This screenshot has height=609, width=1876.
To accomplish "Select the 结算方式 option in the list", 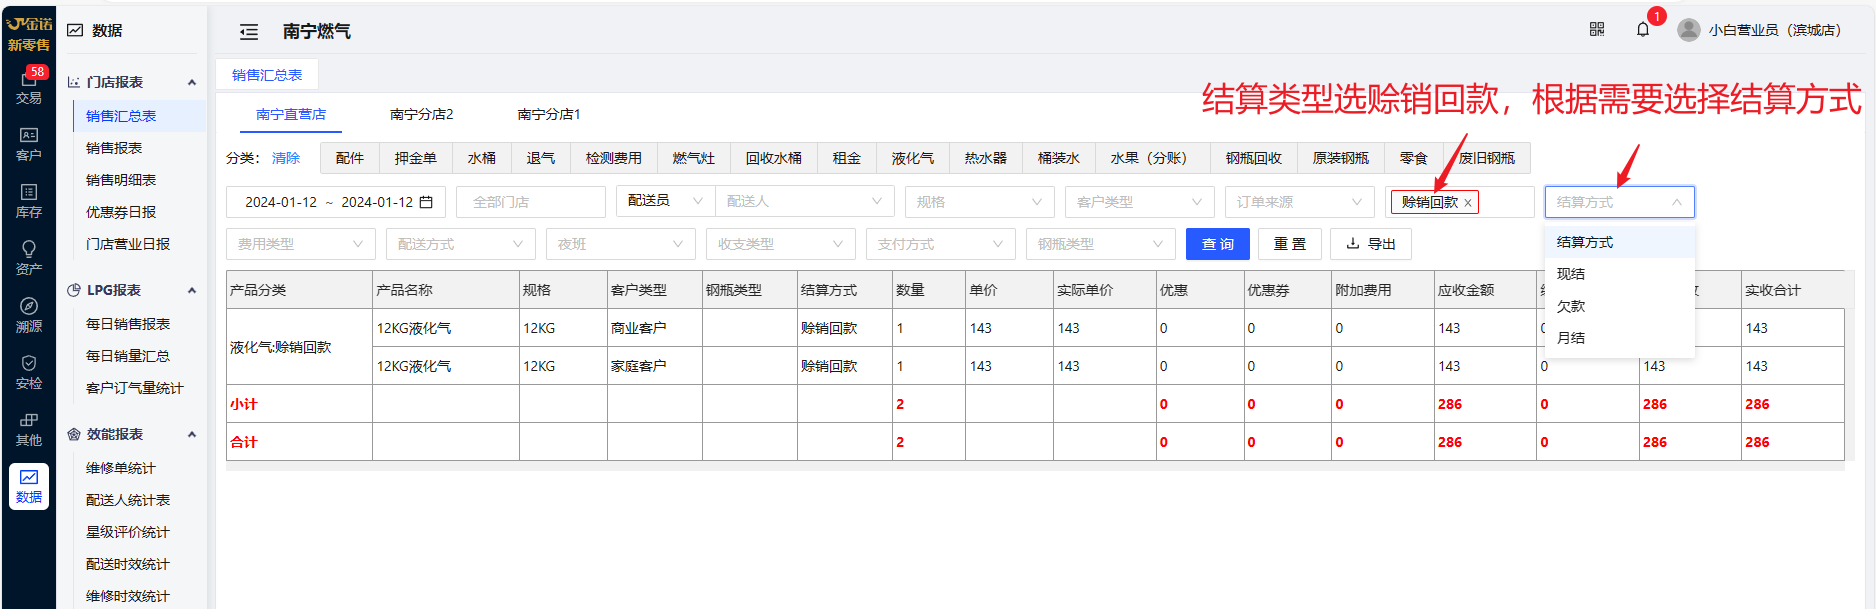I will coord(1620,242).
